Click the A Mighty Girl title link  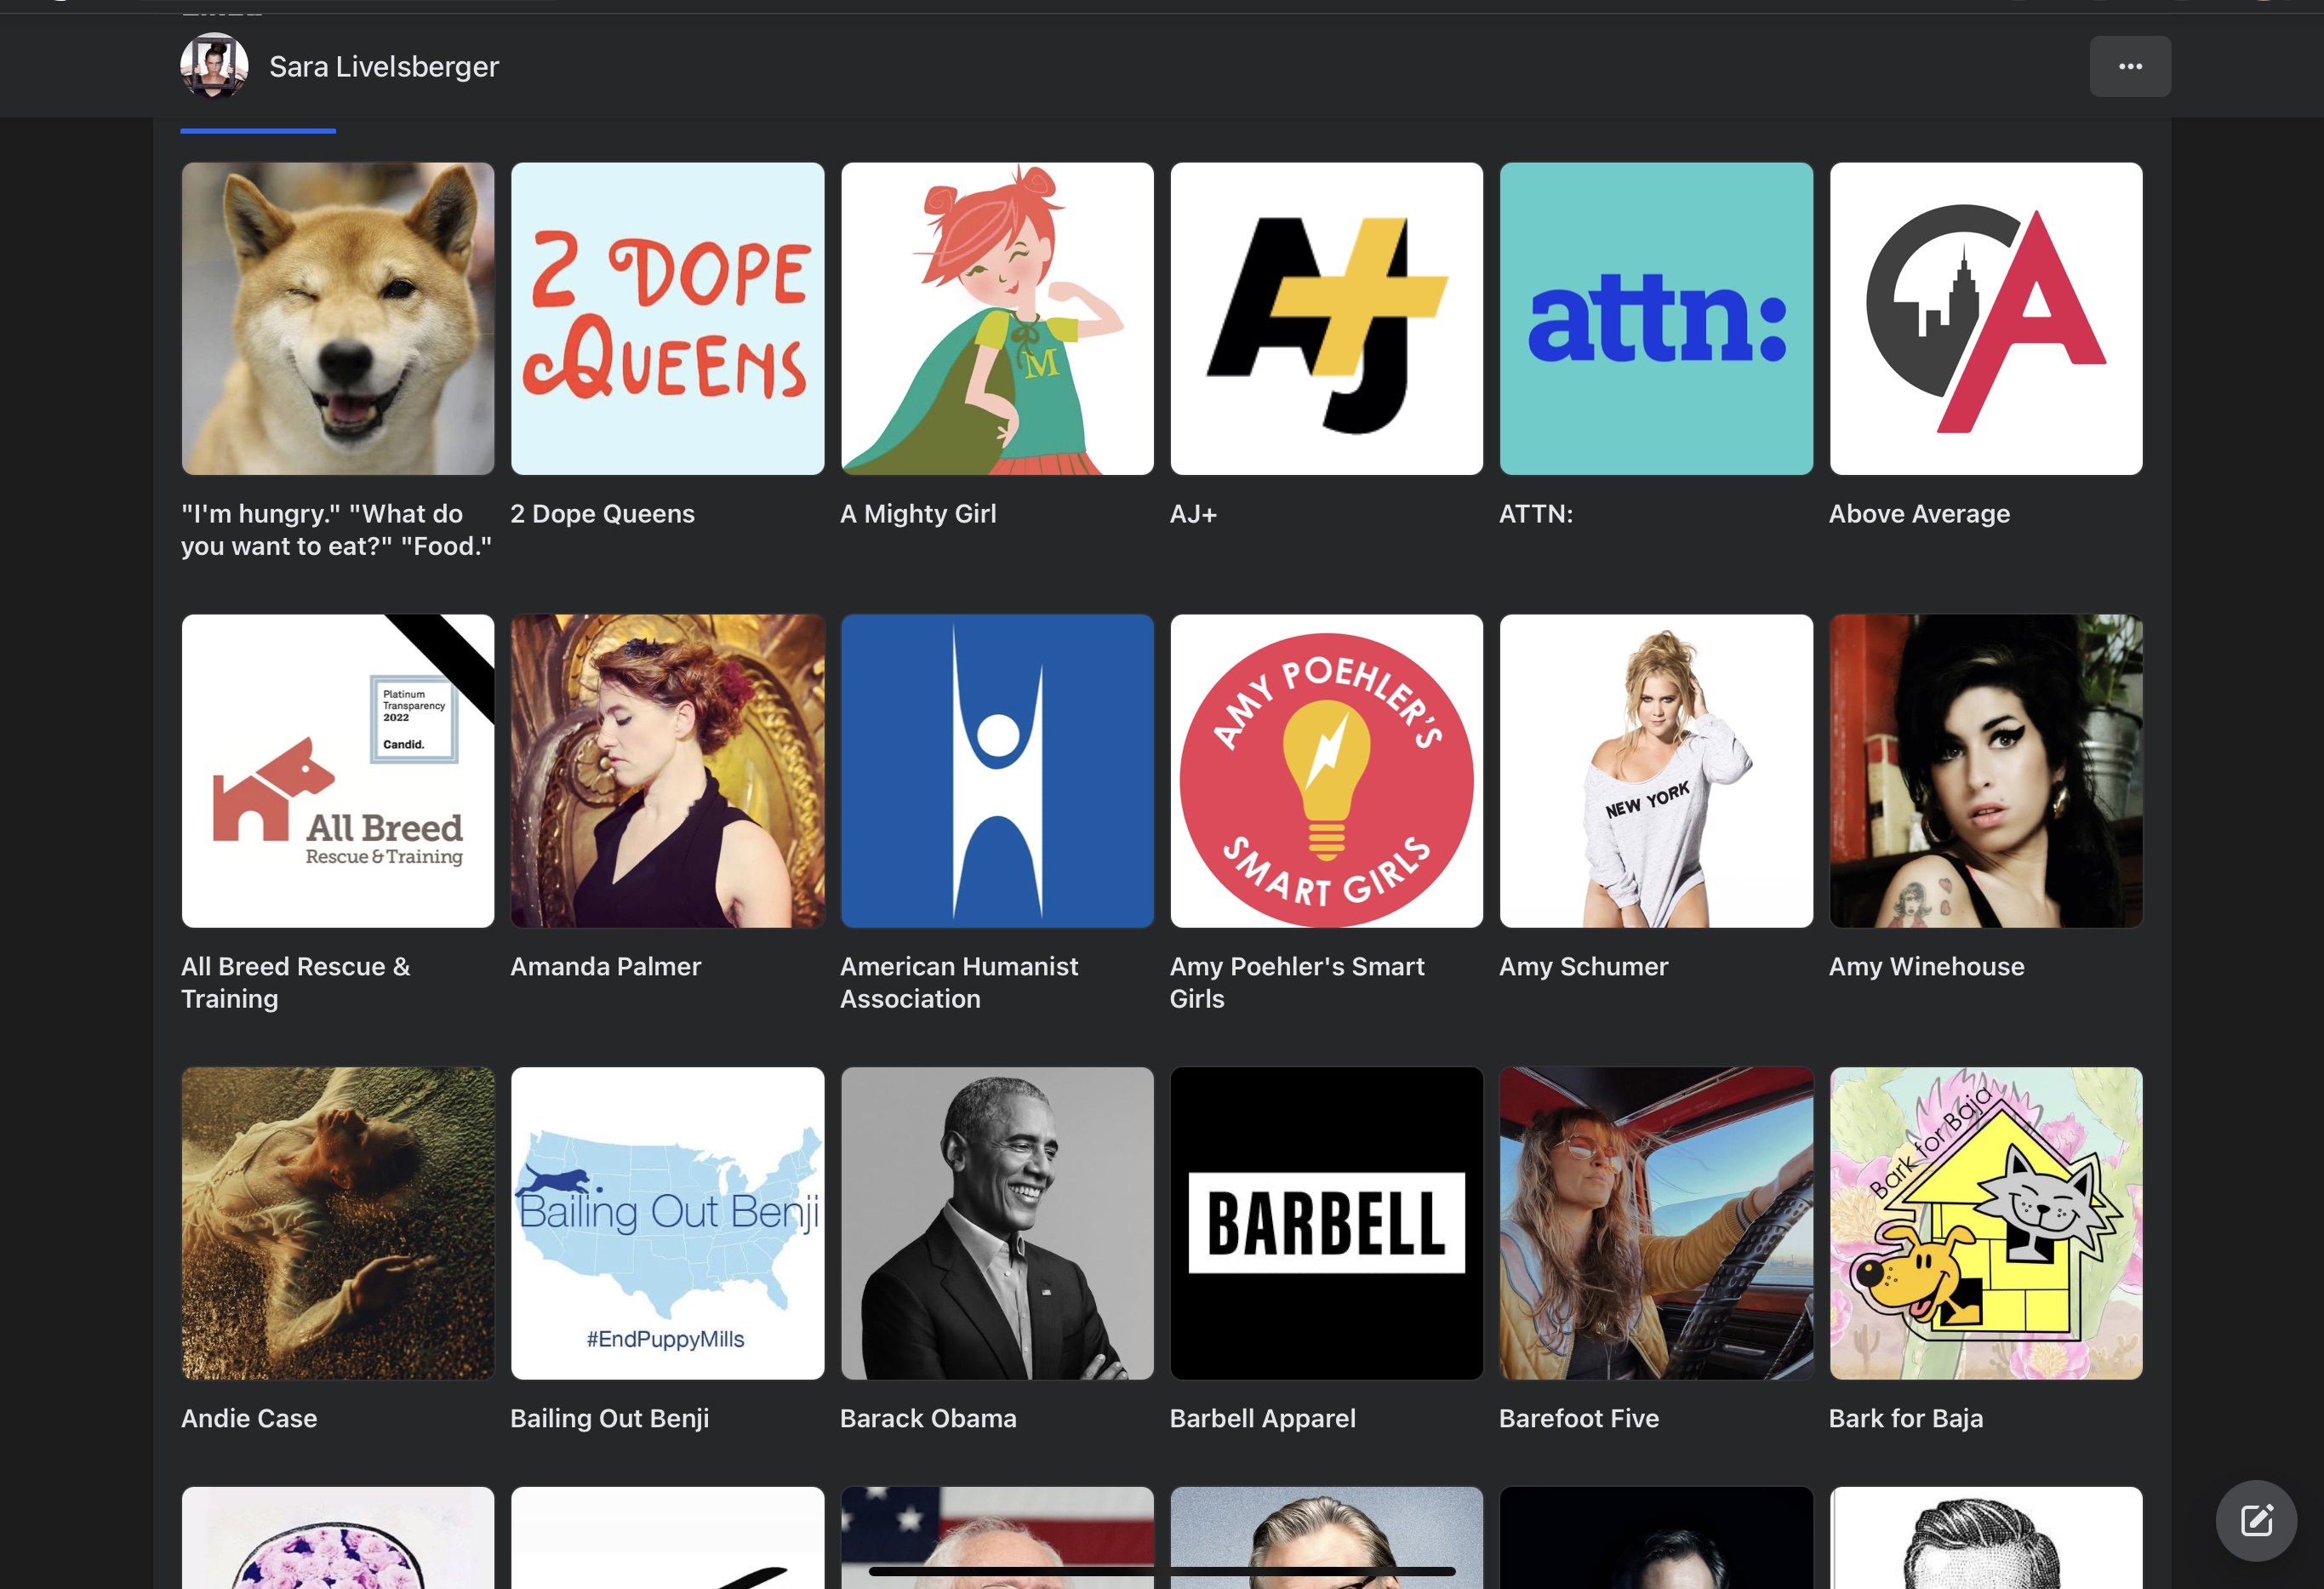pyautogui.click(x=918, y=514)
